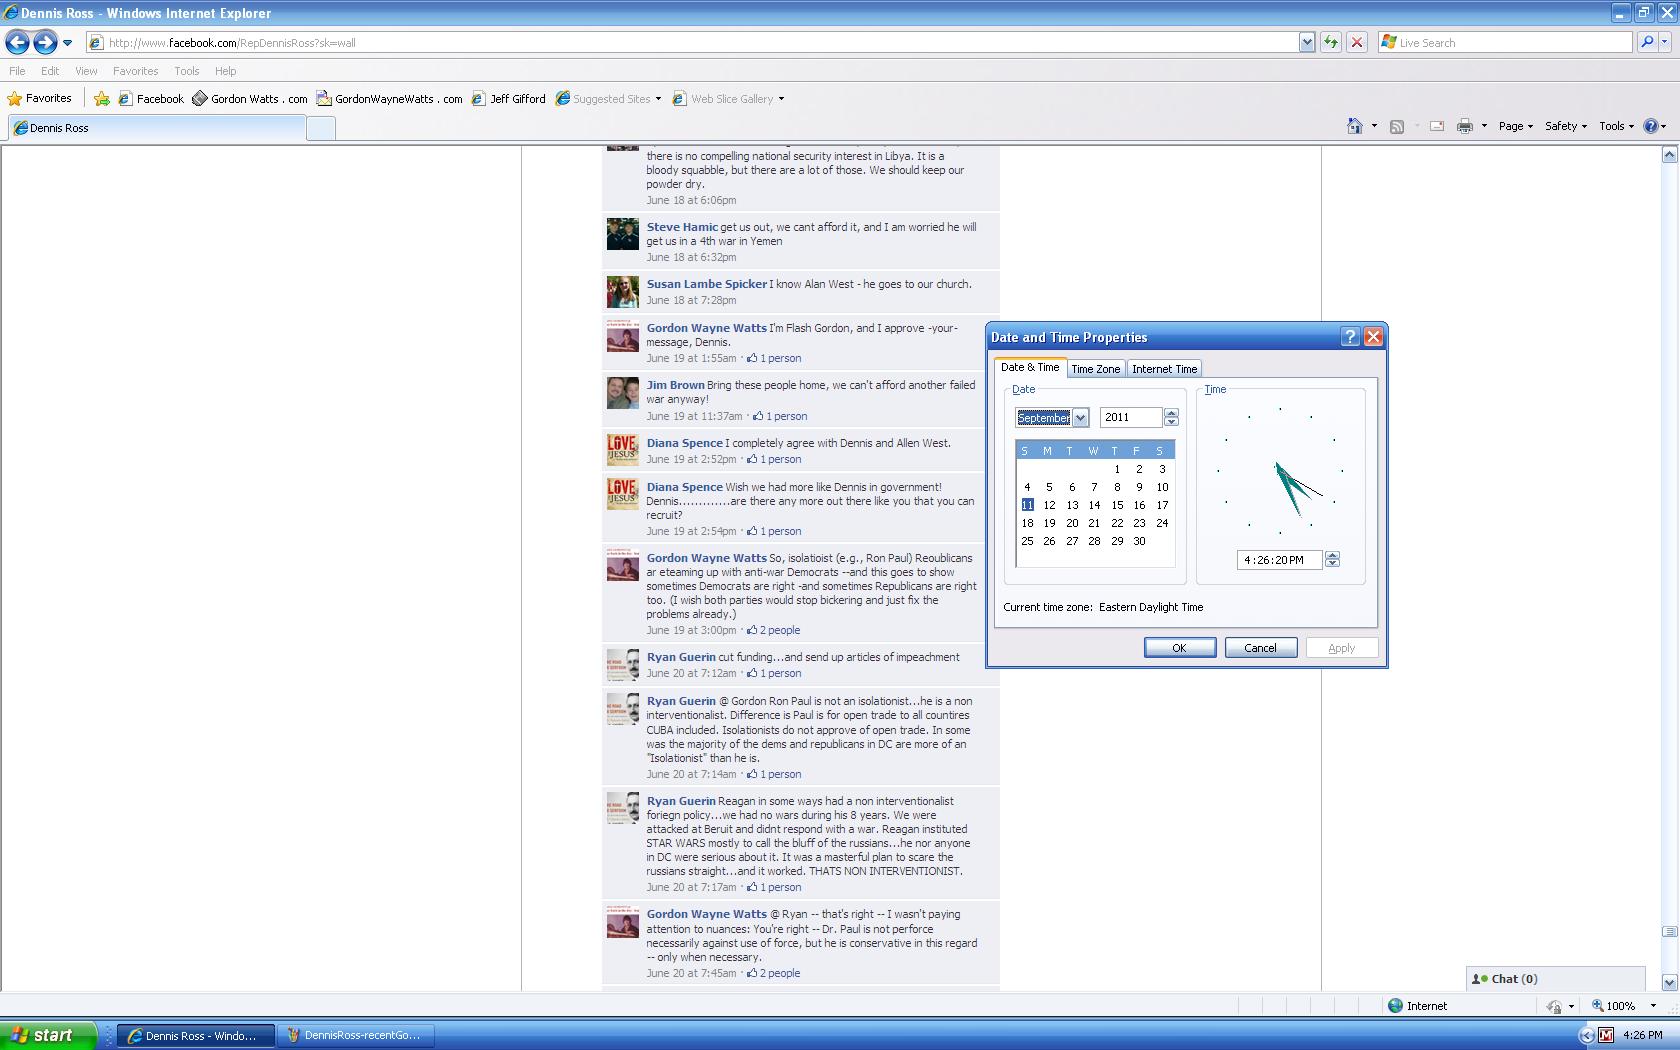Open the address bar history dropdown

(x=1306, y=42)
